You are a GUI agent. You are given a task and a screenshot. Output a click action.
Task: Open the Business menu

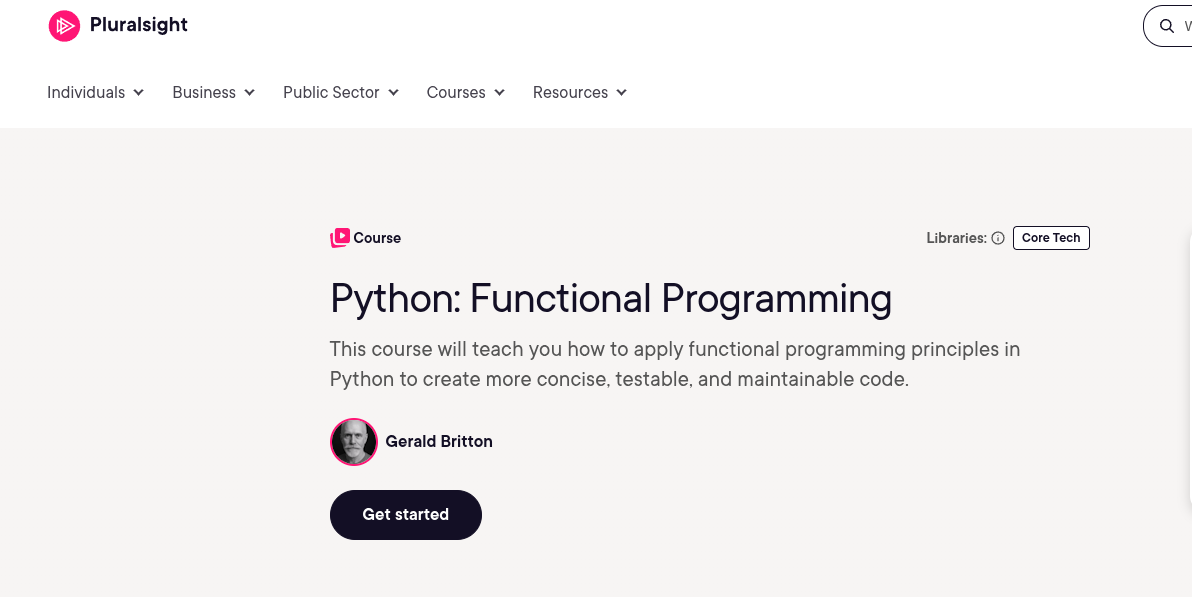coord(214,92)
